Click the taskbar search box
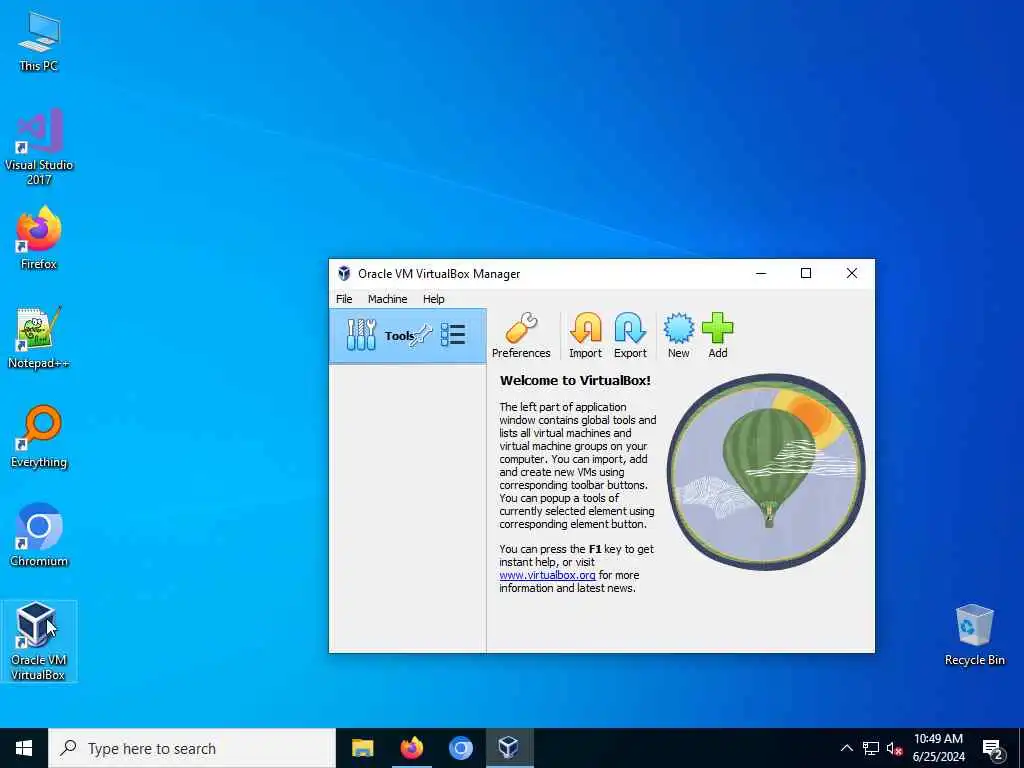Screen dimensions: 1024x768 coord(192,748)
